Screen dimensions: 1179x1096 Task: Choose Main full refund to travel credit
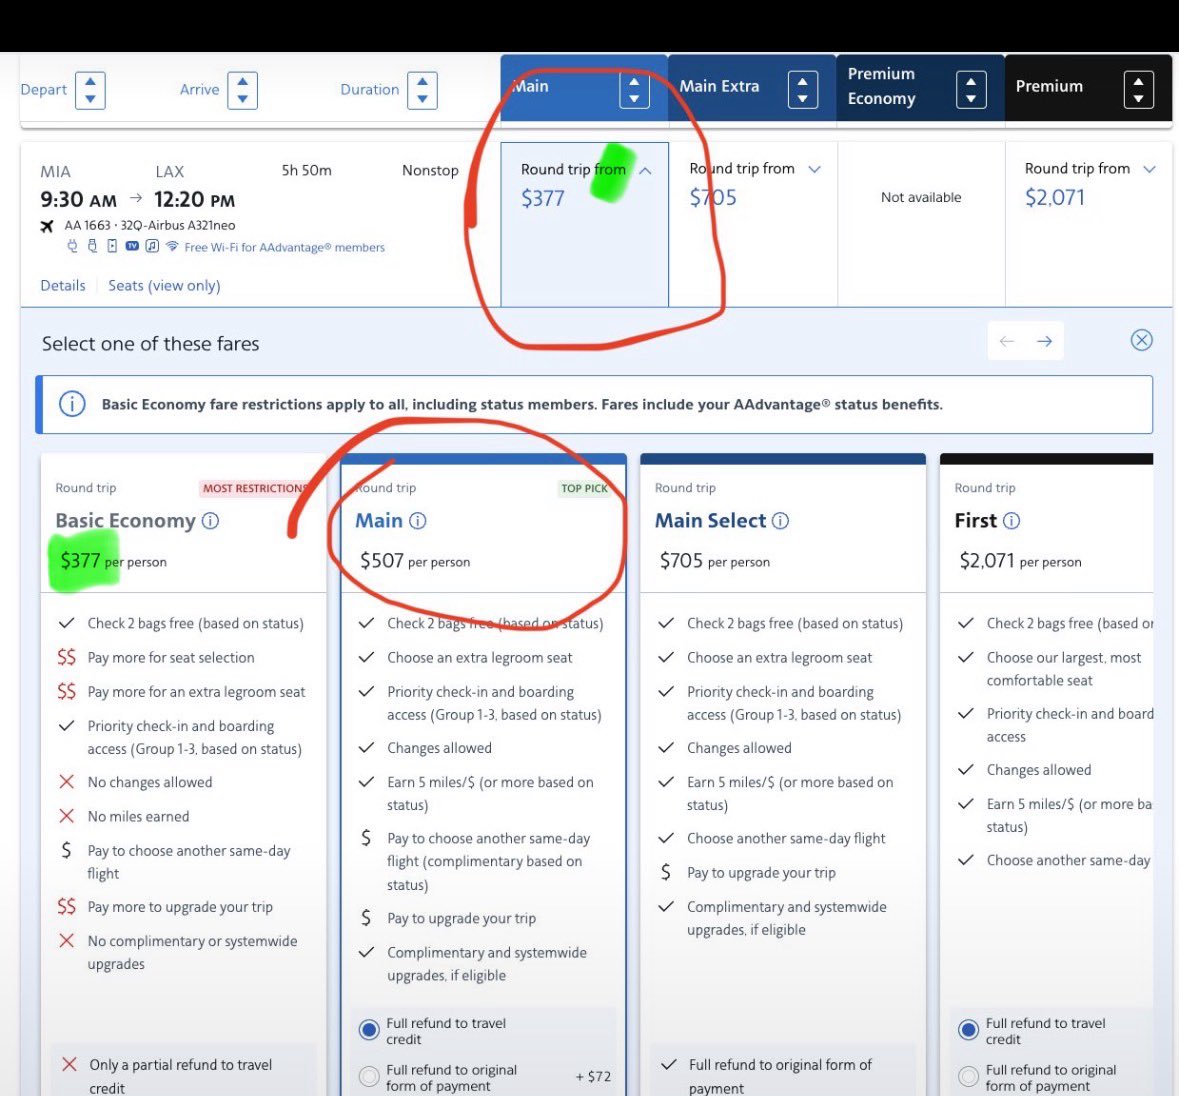(369, 1030)
